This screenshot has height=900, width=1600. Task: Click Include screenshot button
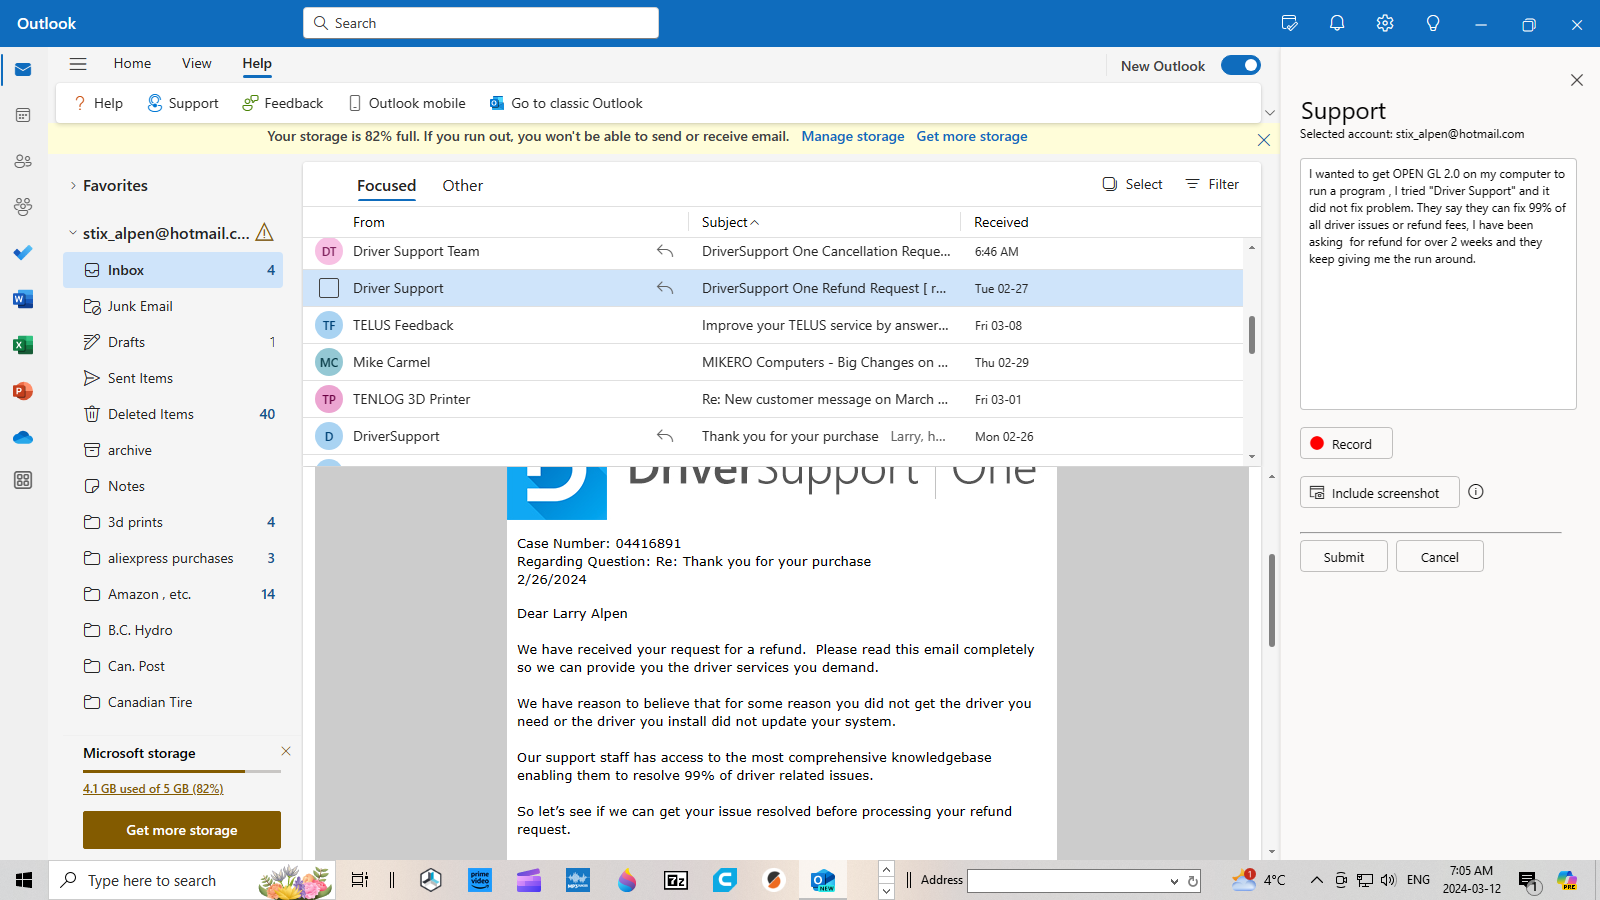(x=1380, y=492)
